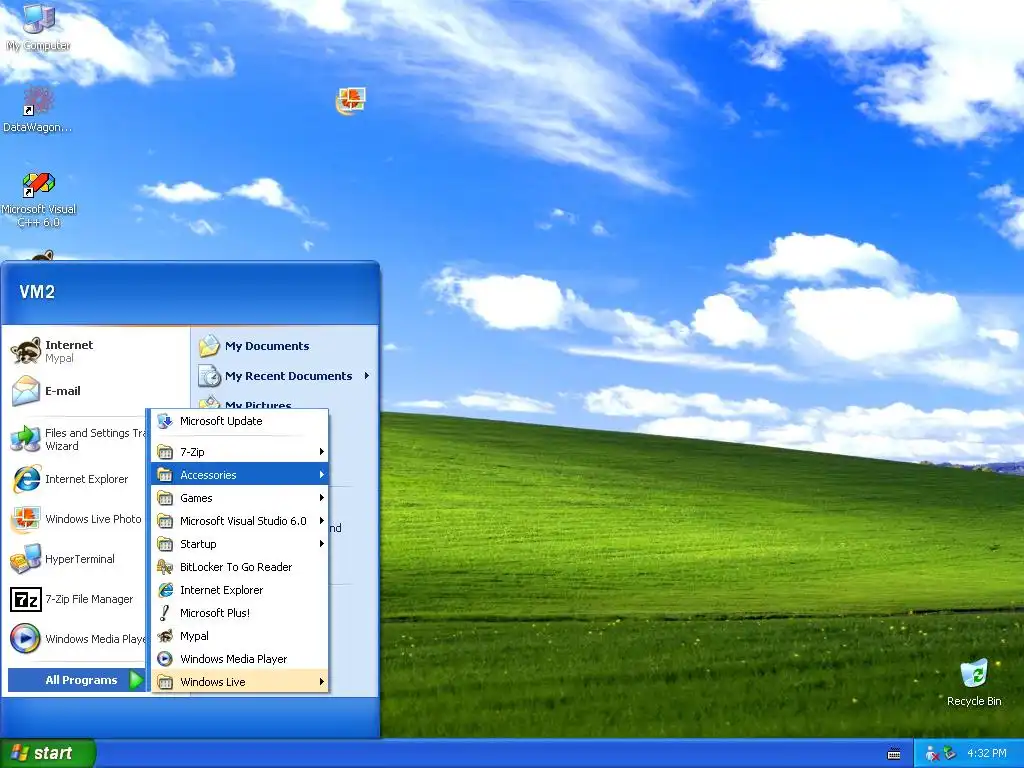Click My Recent Documents label text

(x=289, y=376)
